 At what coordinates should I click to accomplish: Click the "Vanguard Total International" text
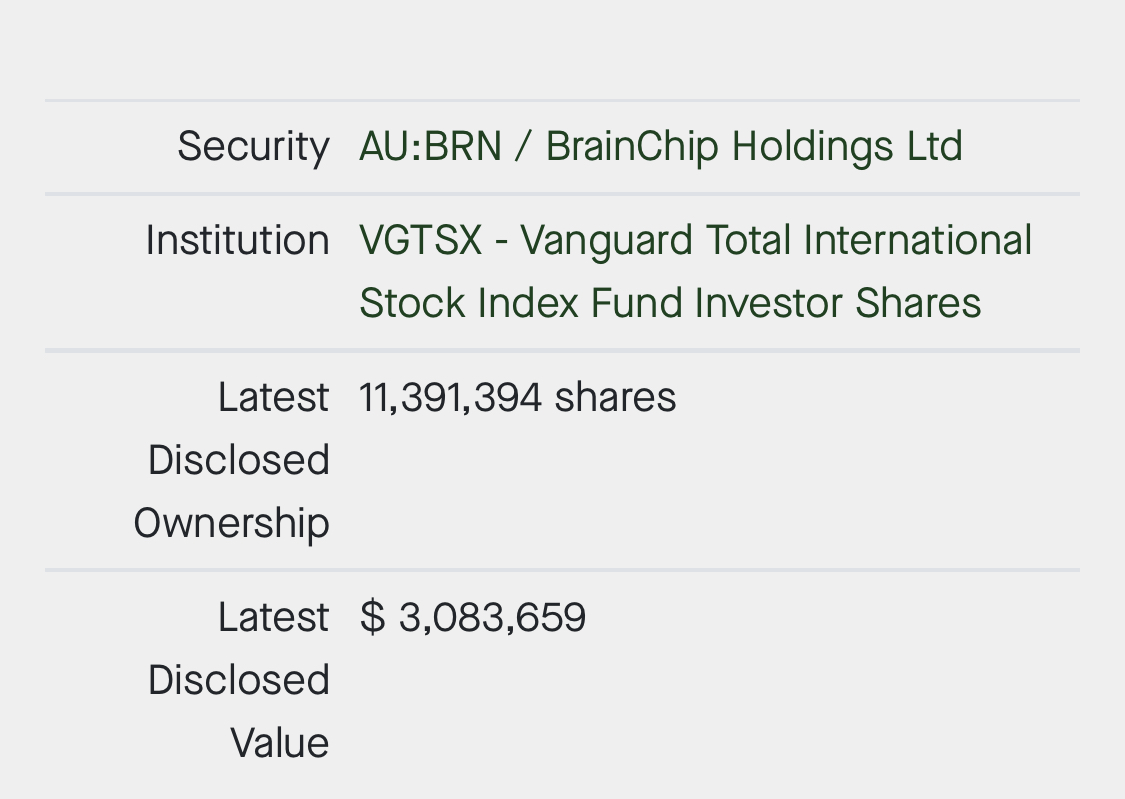pyautogui.click(x=776, y=241)
